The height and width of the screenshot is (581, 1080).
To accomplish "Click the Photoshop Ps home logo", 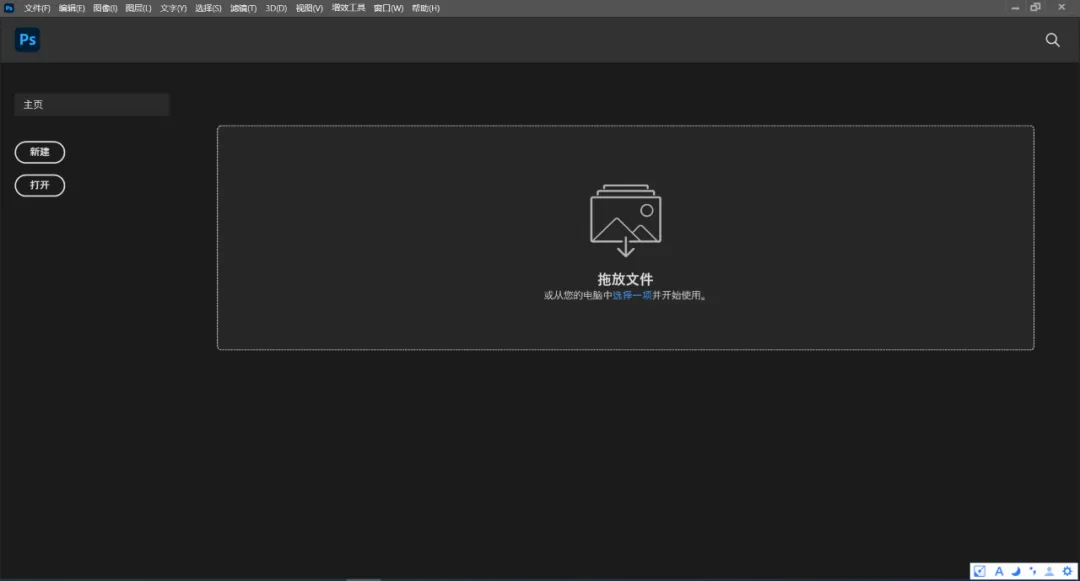I will [x=28, y=39].
